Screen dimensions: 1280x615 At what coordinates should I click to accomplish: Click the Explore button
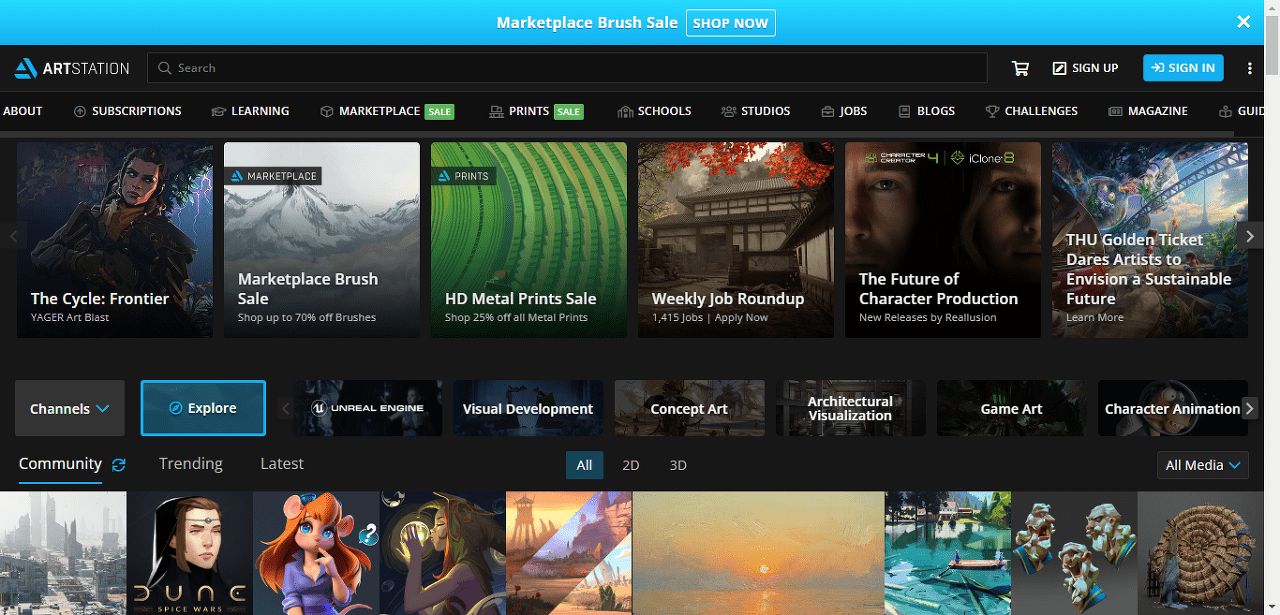coord(203,408)
